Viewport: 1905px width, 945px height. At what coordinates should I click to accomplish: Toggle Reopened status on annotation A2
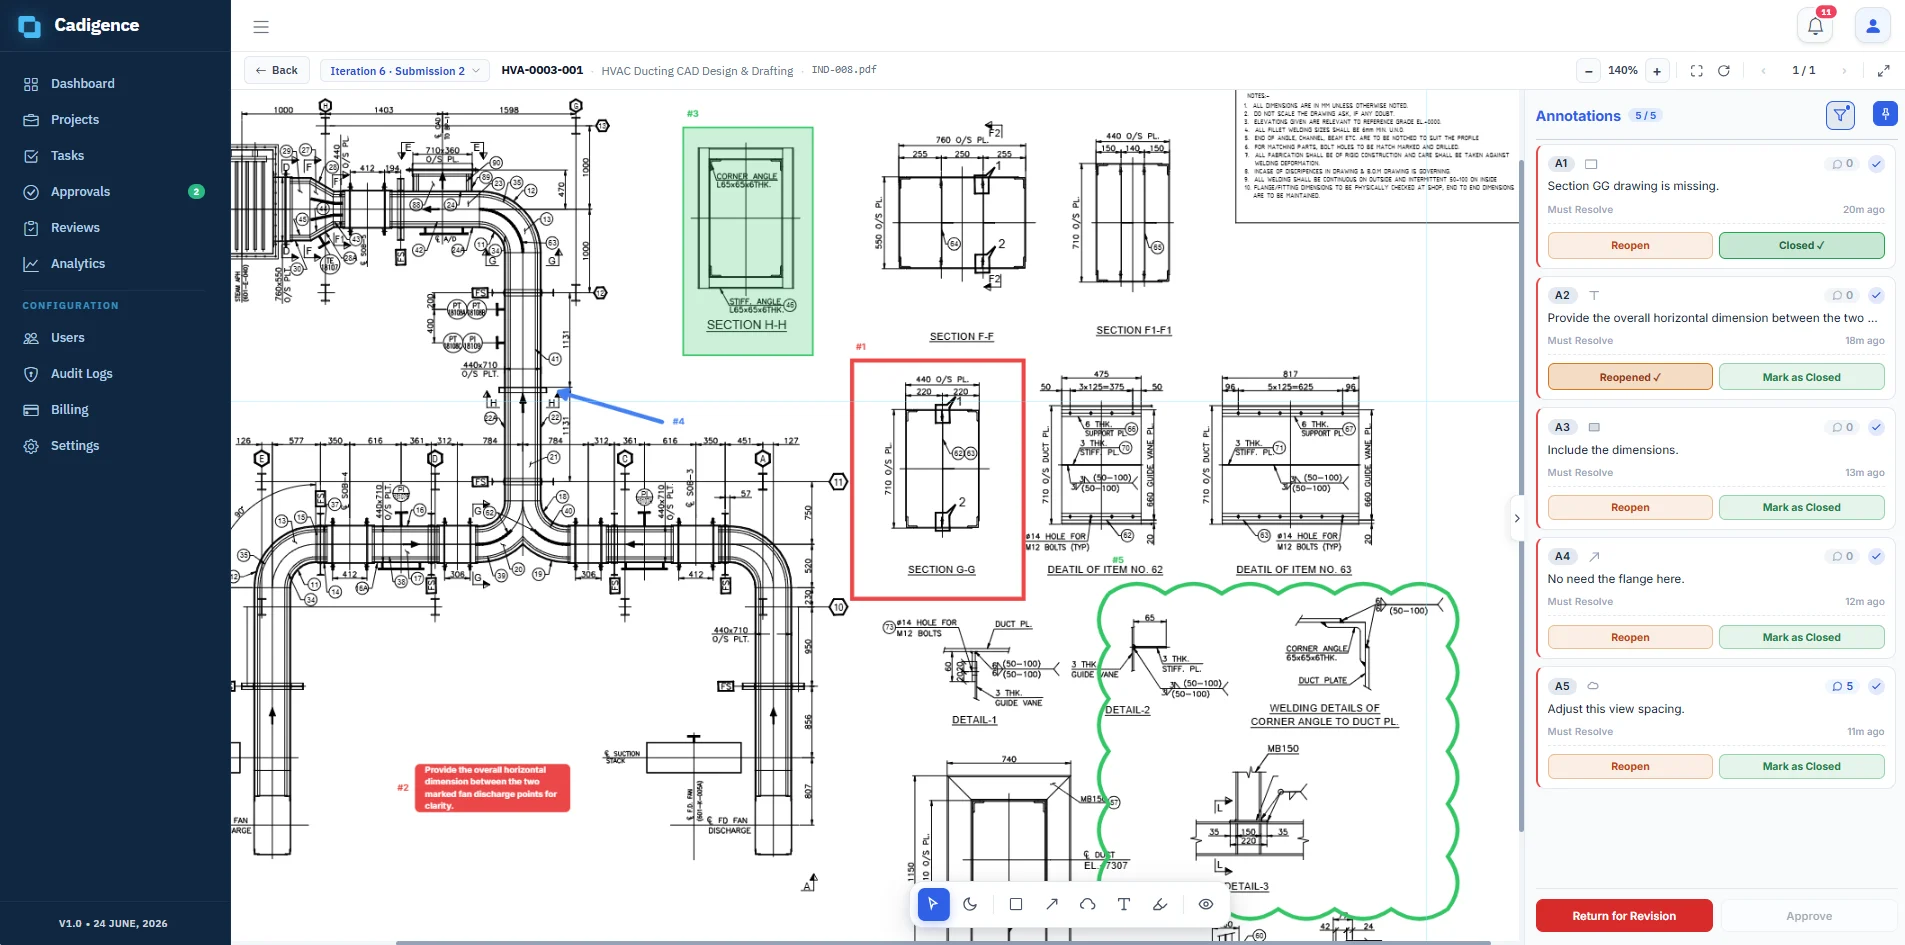click(1630, 378)
